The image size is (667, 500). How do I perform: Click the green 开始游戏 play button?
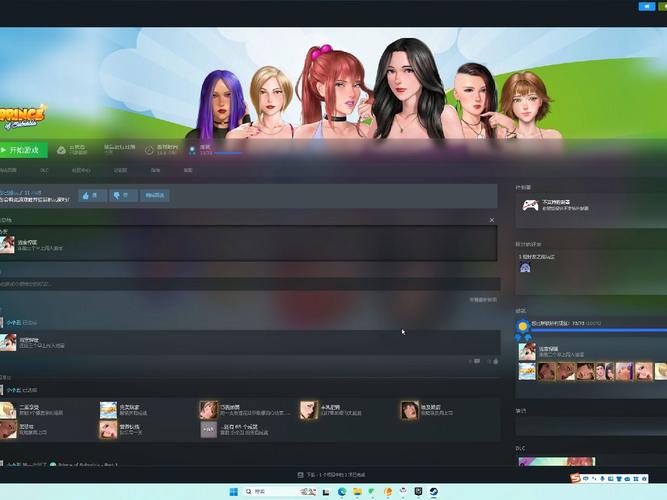click(23, 150)
